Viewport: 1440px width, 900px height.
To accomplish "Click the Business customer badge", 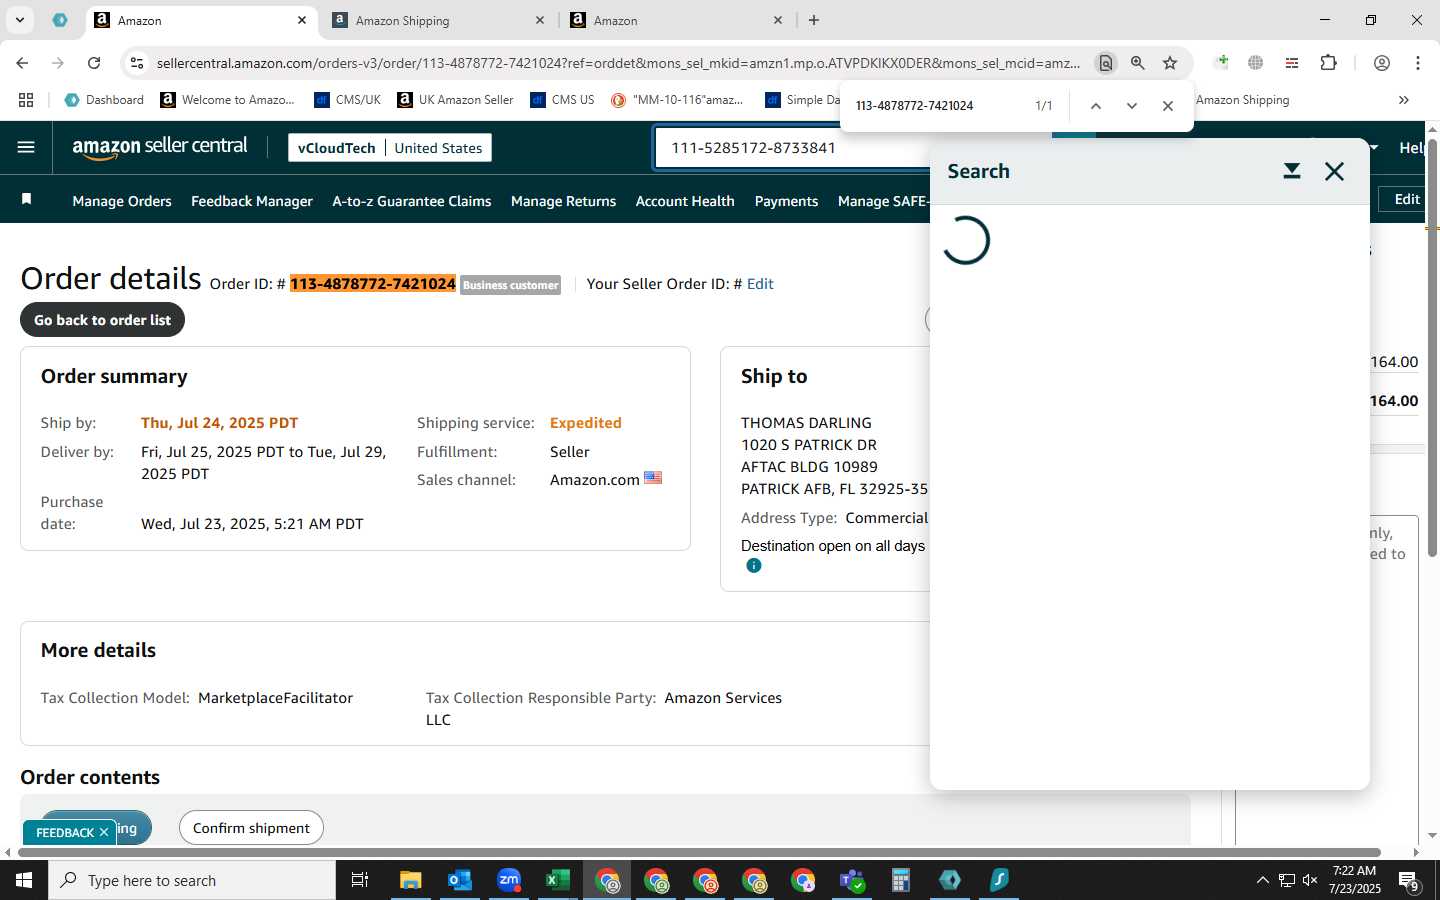I will [x=510, y=285].
